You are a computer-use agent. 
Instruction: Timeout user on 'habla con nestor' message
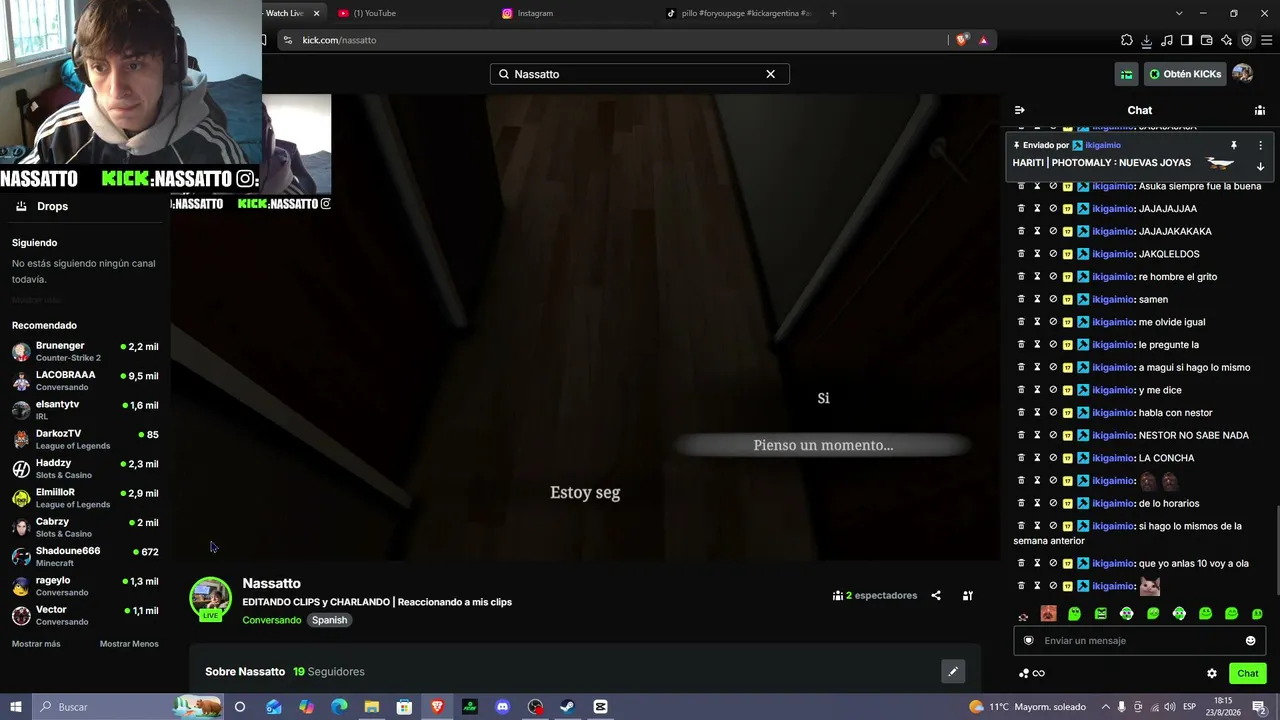pyautogui.click(x=1037, y=413)
